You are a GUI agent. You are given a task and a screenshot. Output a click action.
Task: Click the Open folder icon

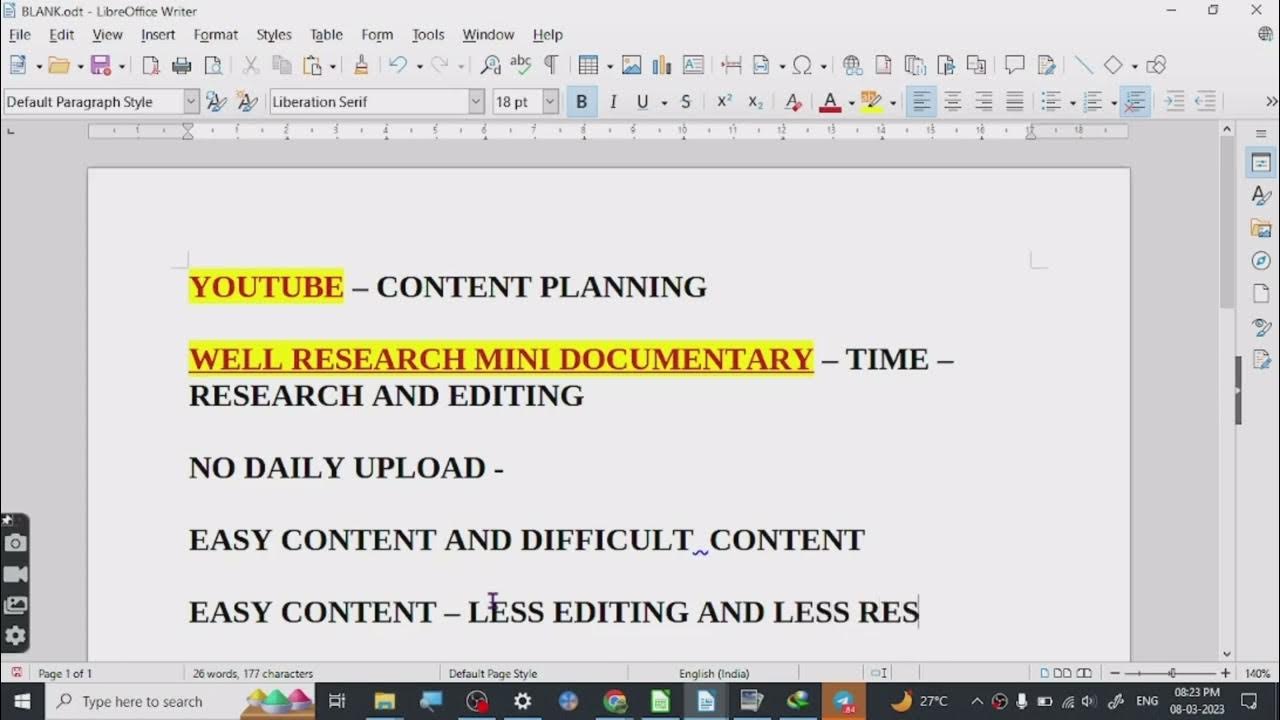pyautogui.click(x=59, y=65)
